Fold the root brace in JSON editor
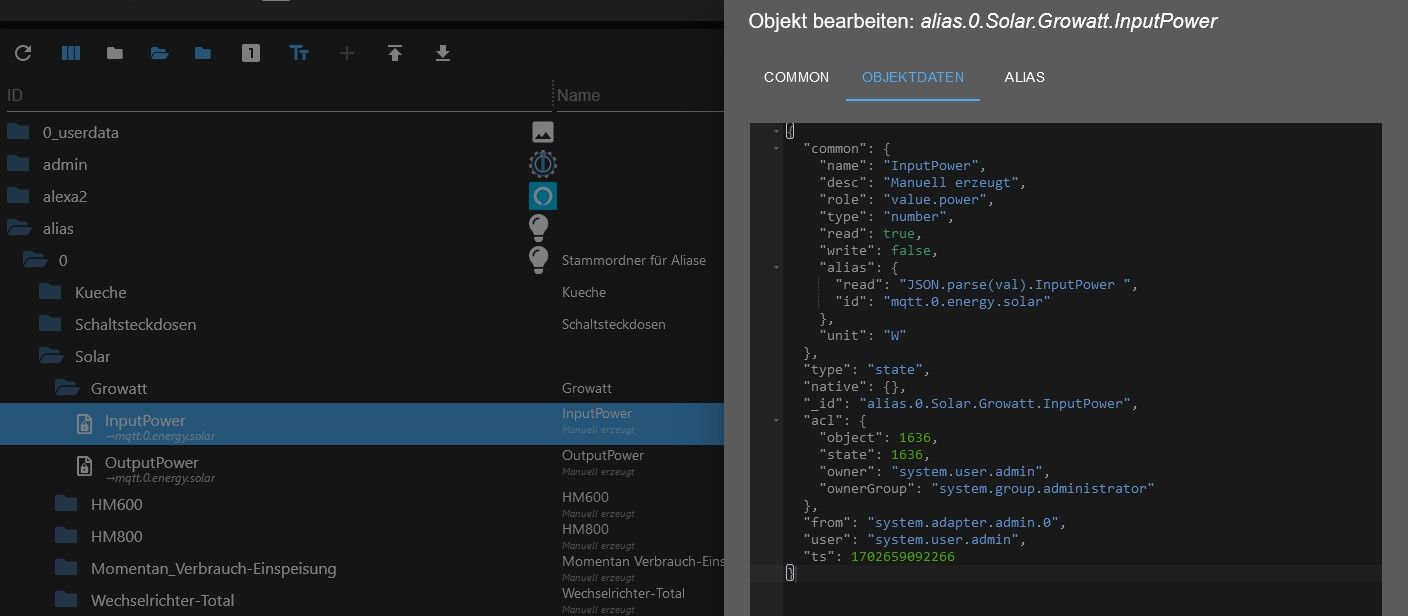The image size is (1408, 616). click(x=777, y=131)
